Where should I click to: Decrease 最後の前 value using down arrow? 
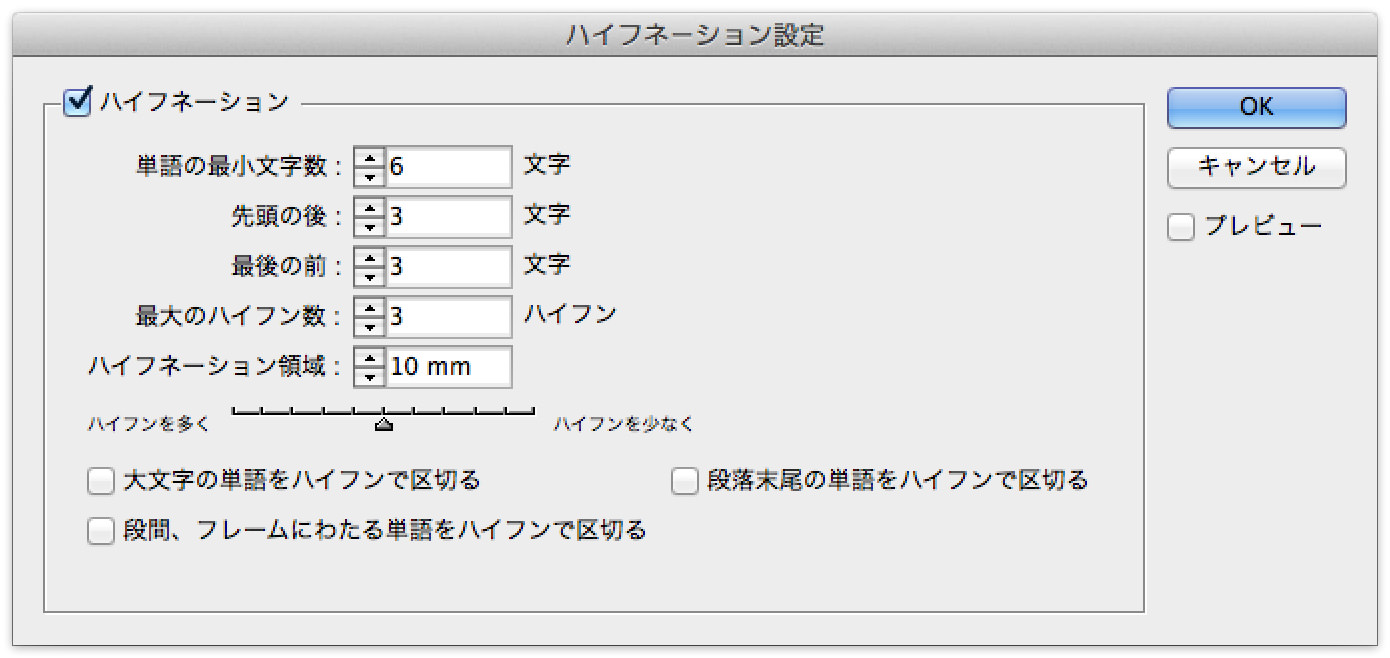click(370, 276)
